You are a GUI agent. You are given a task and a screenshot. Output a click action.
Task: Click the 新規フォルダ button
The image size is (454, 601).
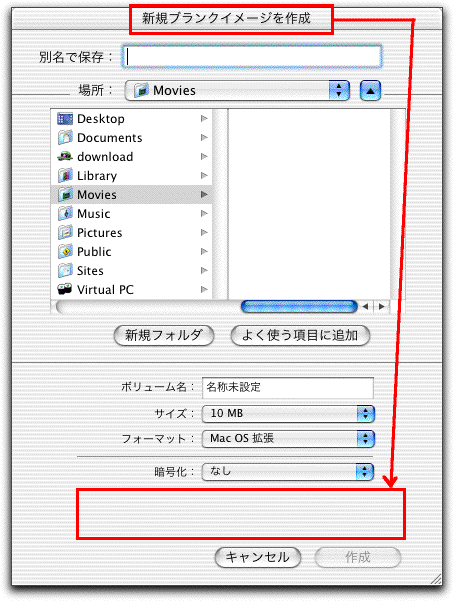164,335
